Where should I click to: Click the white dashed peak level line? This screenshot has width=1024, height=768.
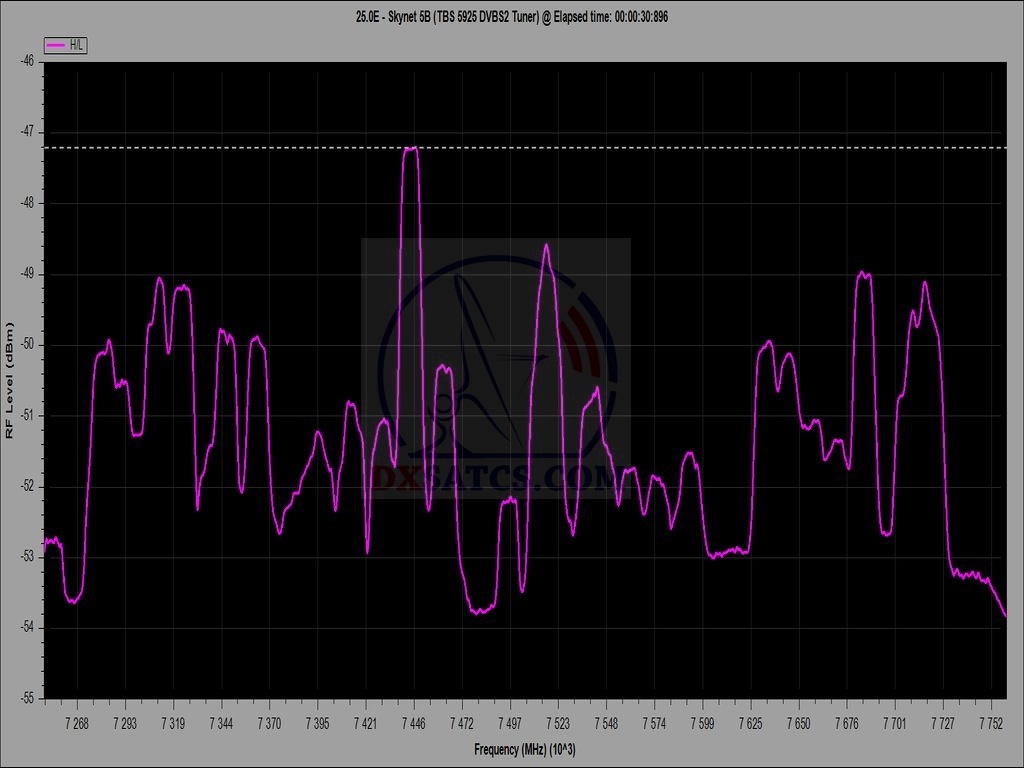coord(700,147)
